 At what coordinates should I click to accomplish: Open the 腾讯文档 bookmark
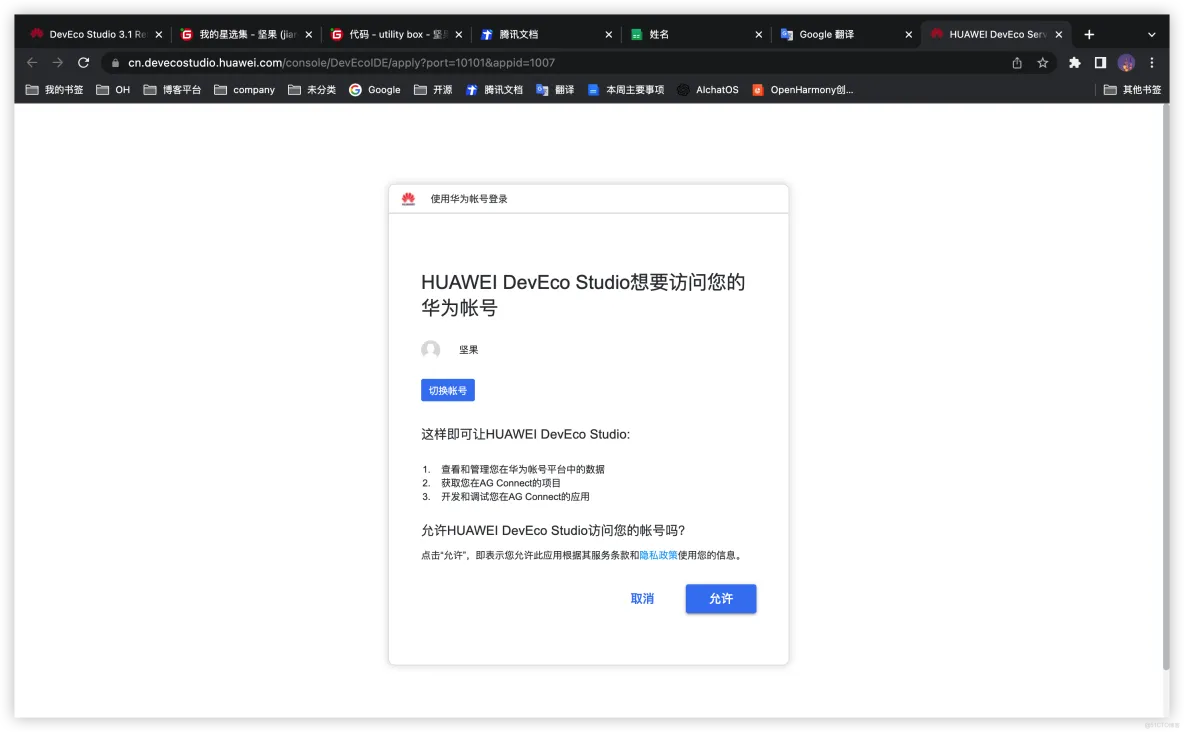point(494,90)
